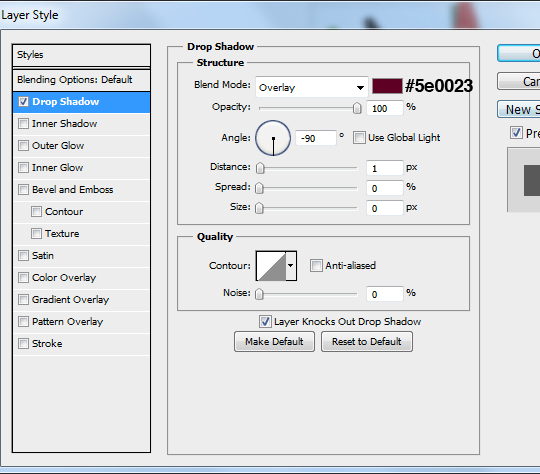
Task: Click the Spread value field
Action: click(385, 188)
